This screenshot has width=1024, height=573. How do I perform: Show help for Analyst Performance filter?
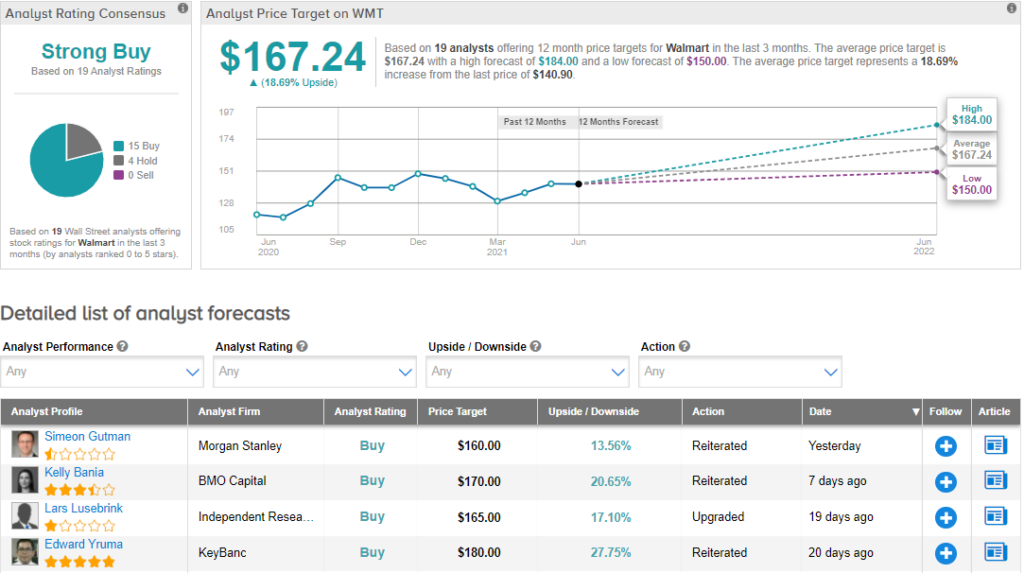122,346
